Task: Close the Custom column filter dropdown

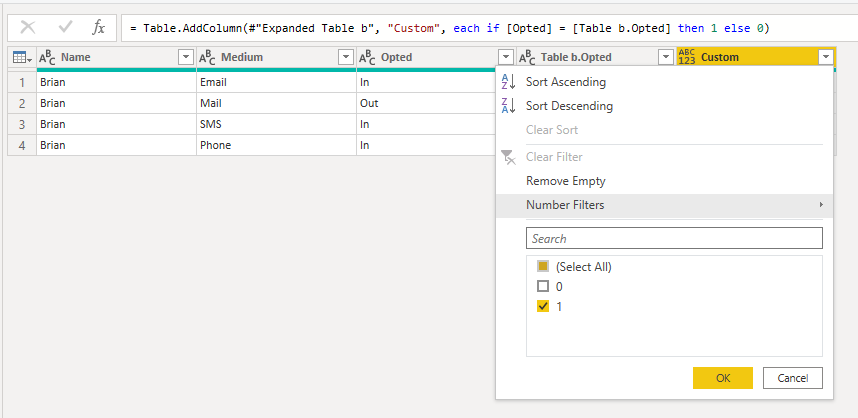Action: point(826,57)
